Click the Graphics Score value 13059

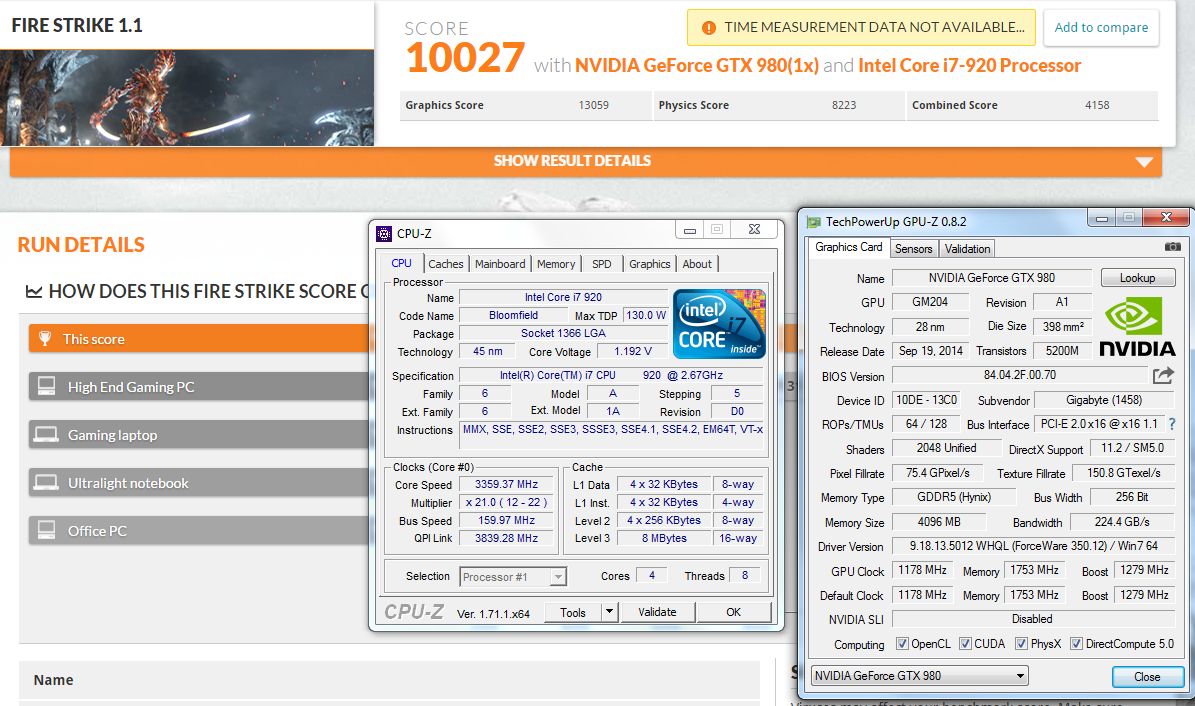[x=594, y=105]
